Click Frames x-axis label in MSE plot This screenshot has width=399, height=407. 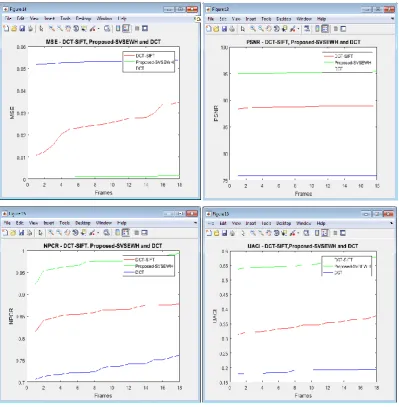click(103, 193)
